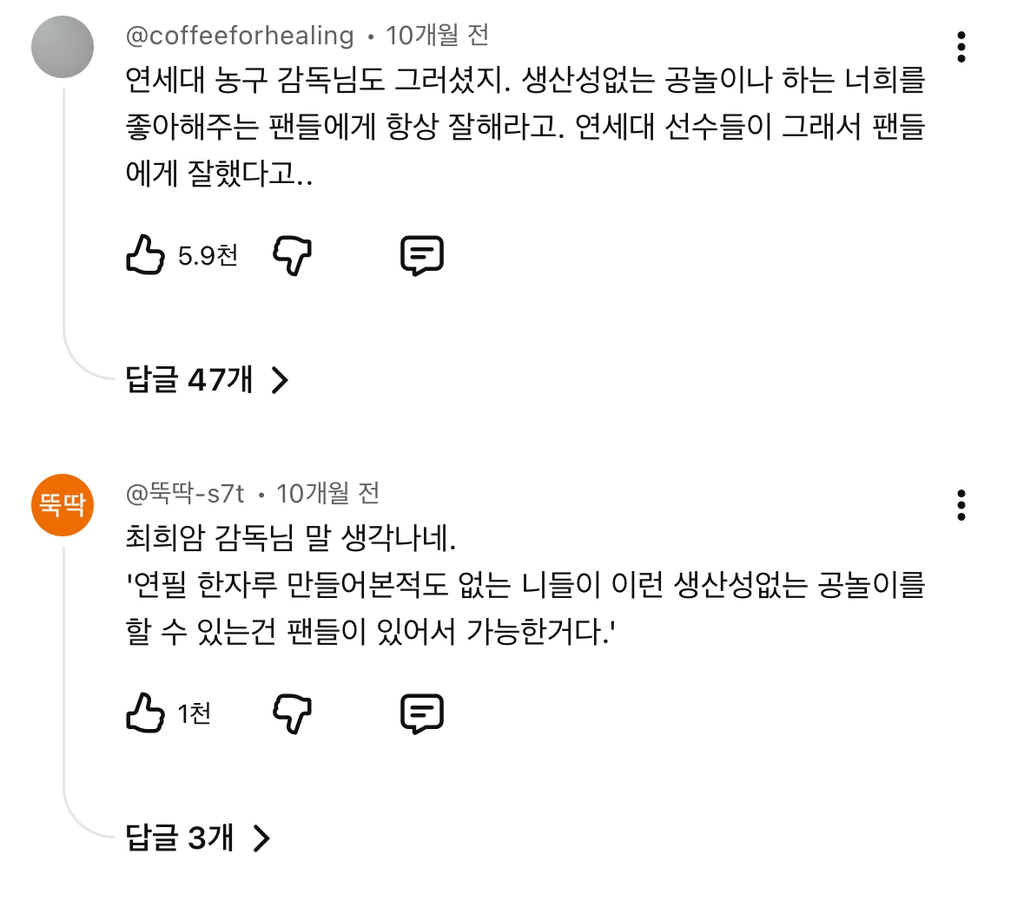Click the orange 뚝딱 profile avatar
Image resolution: width=1024 pixels, height=900 pixels.
coord(62,505)
